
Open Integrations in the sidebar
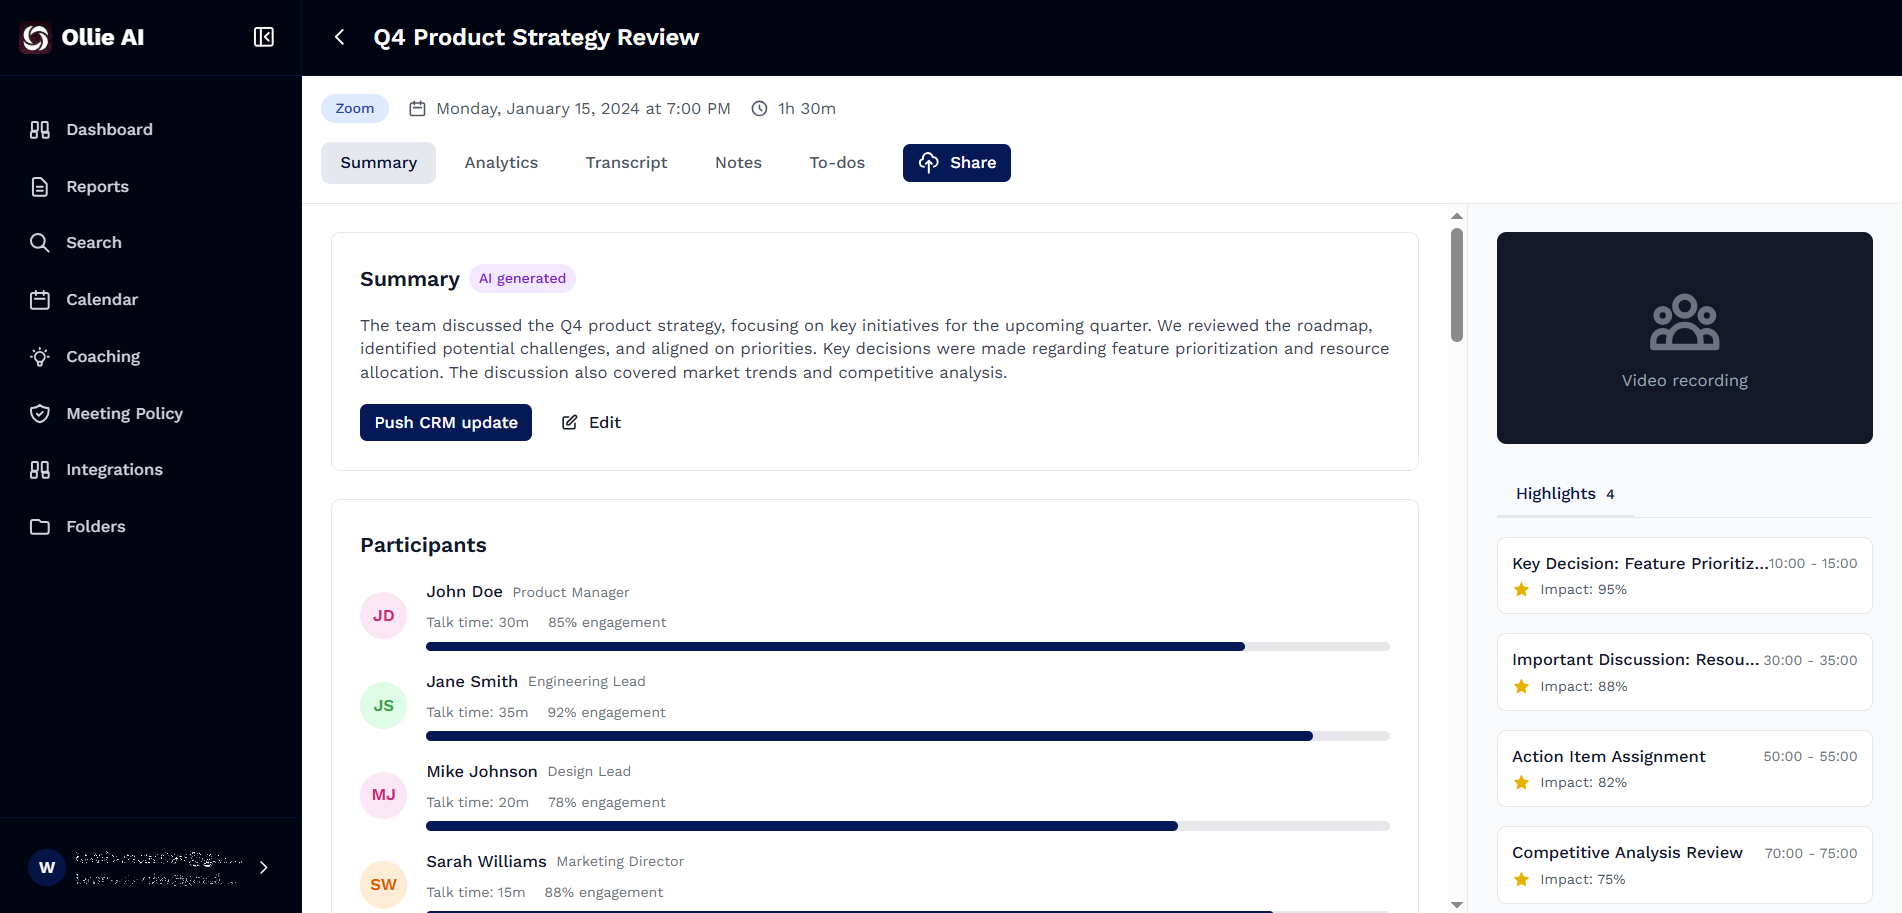(x=114, y=470)
